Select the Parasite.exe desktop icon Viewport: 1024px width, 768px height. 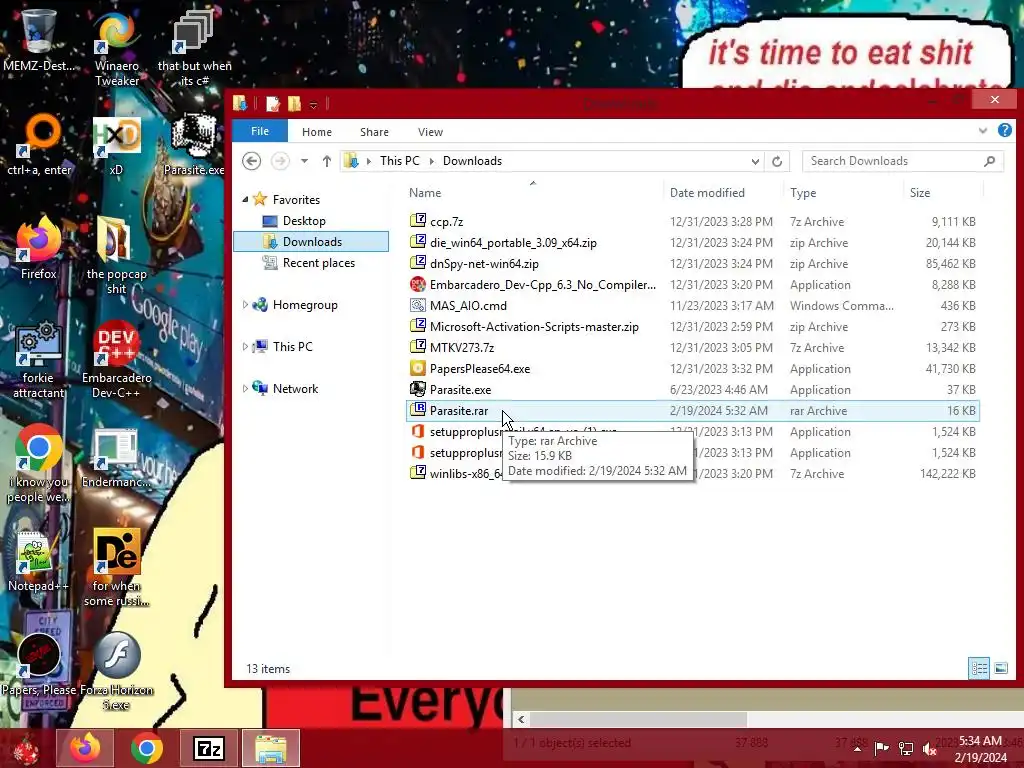[x=194, y=145]
